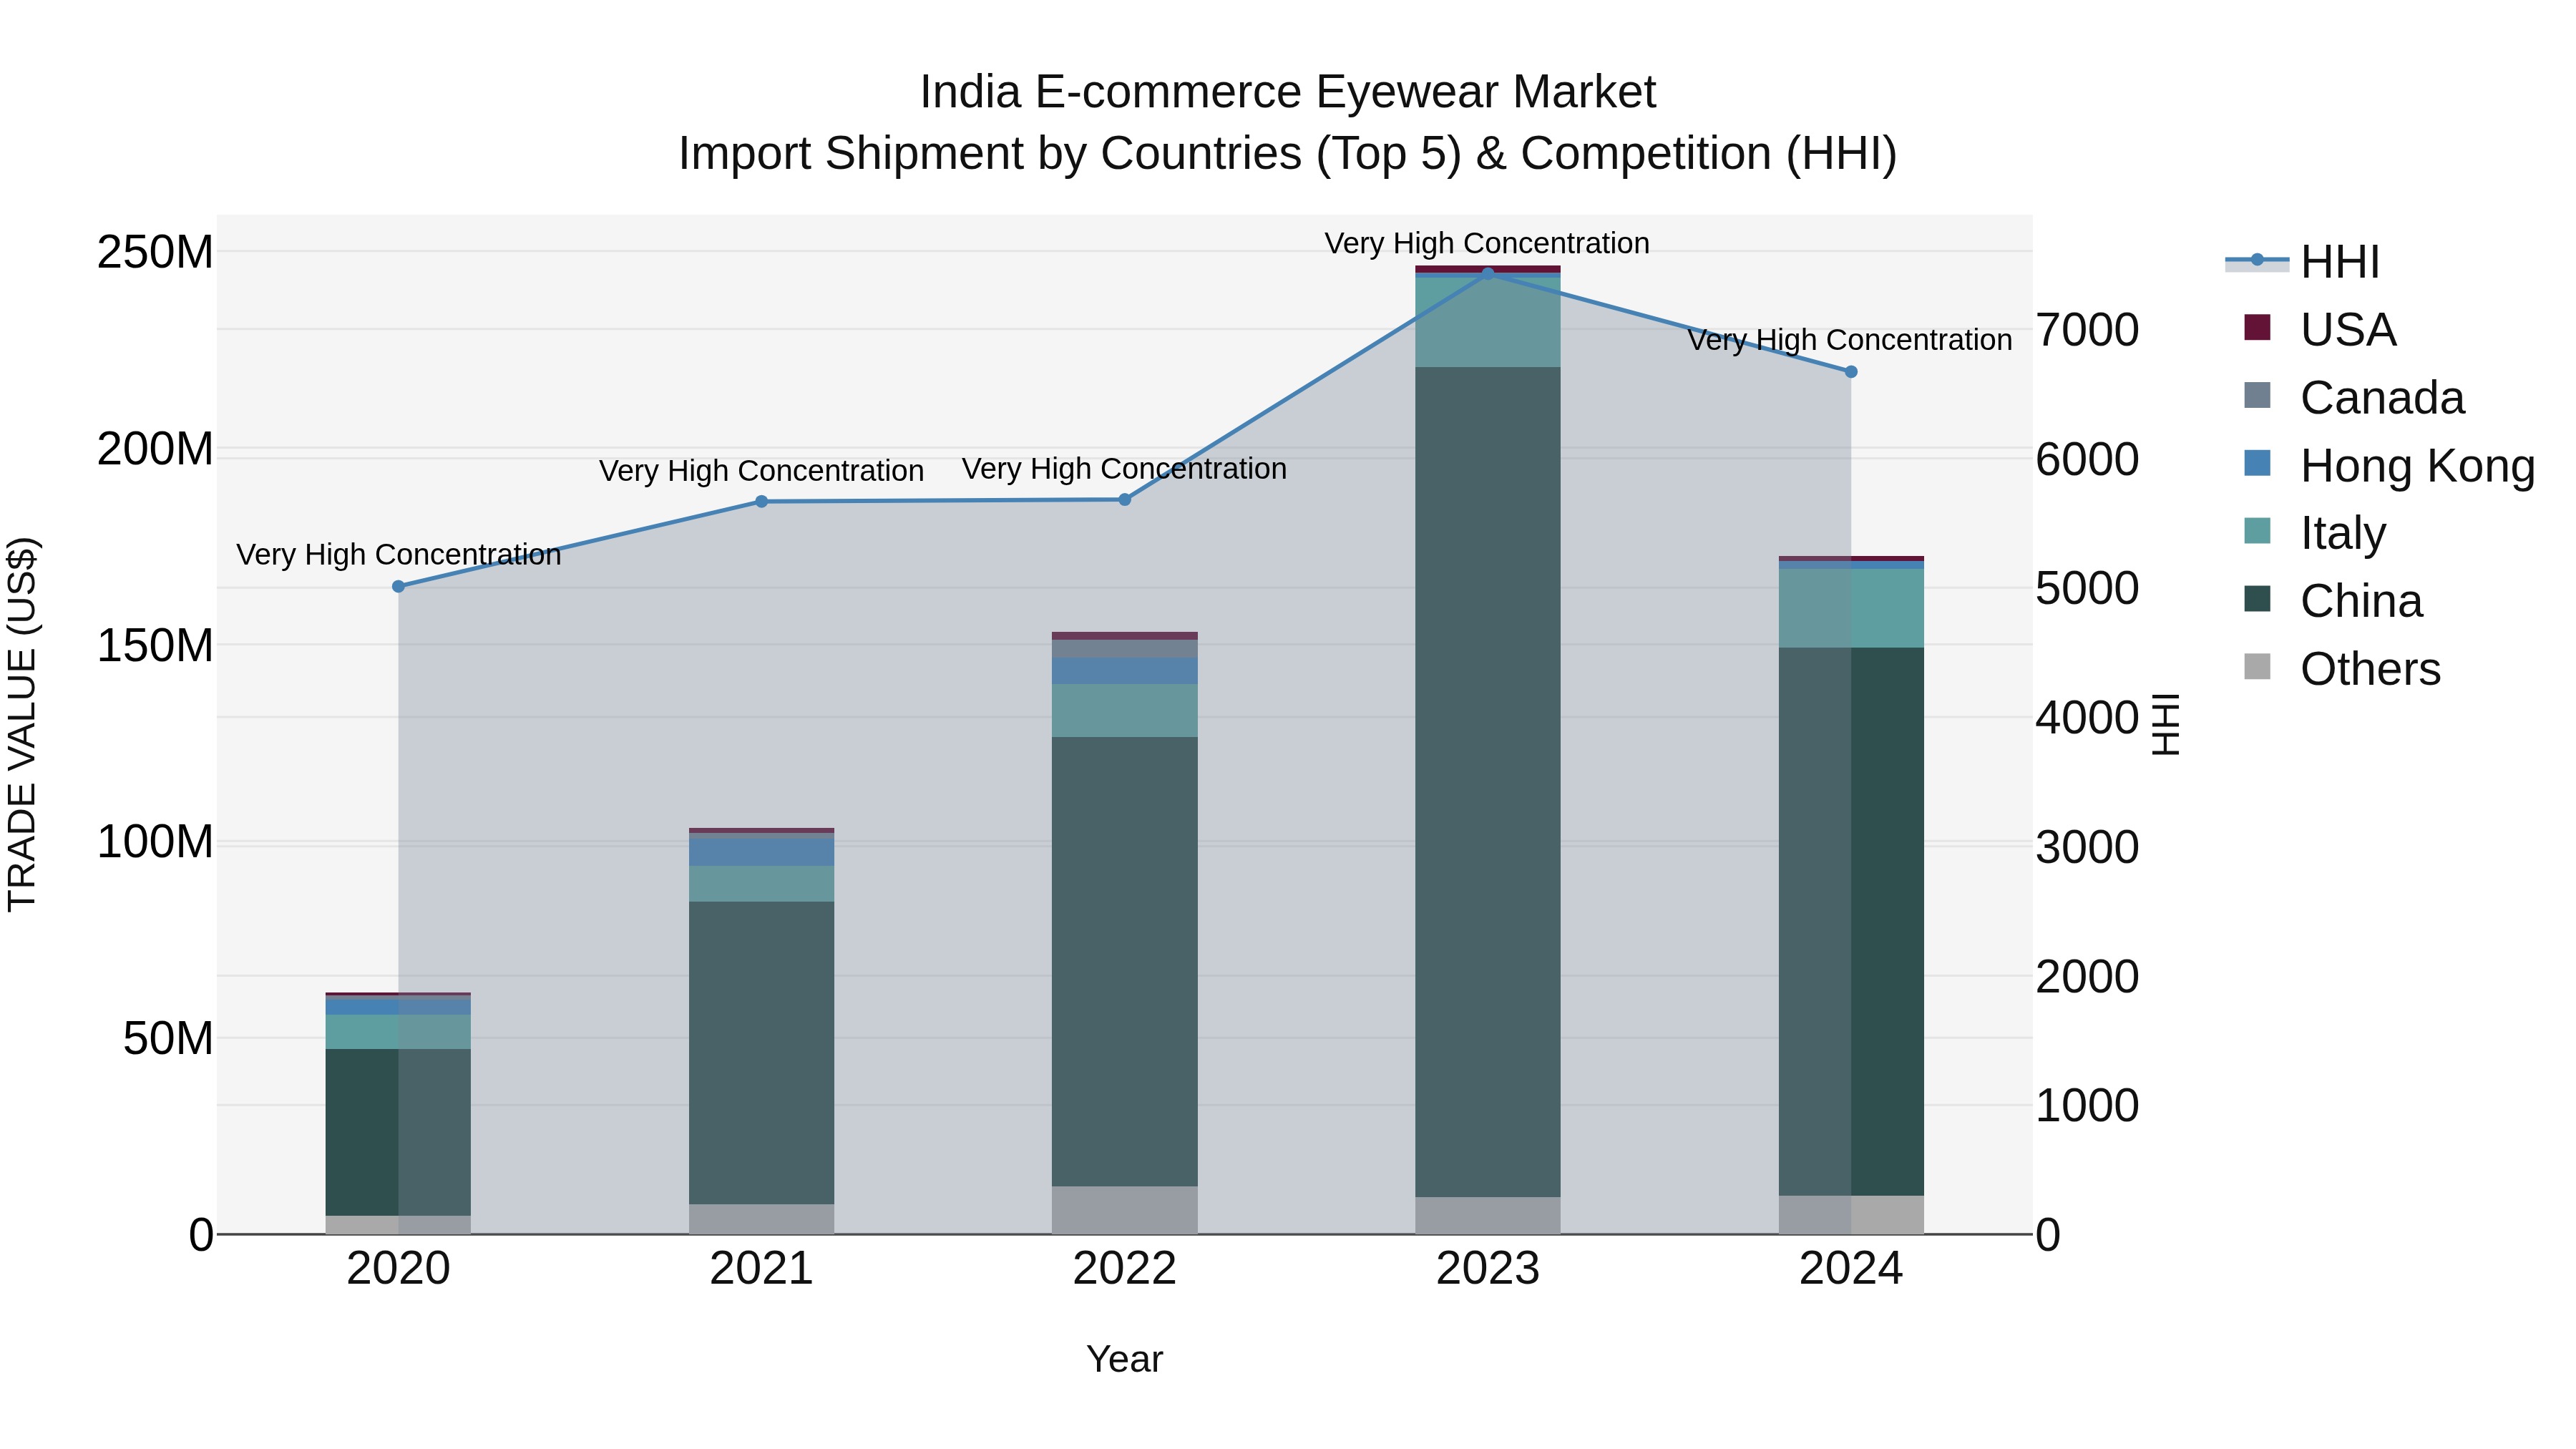Click the rotated 'HHI' right axis title

(x=2165, y=724)
